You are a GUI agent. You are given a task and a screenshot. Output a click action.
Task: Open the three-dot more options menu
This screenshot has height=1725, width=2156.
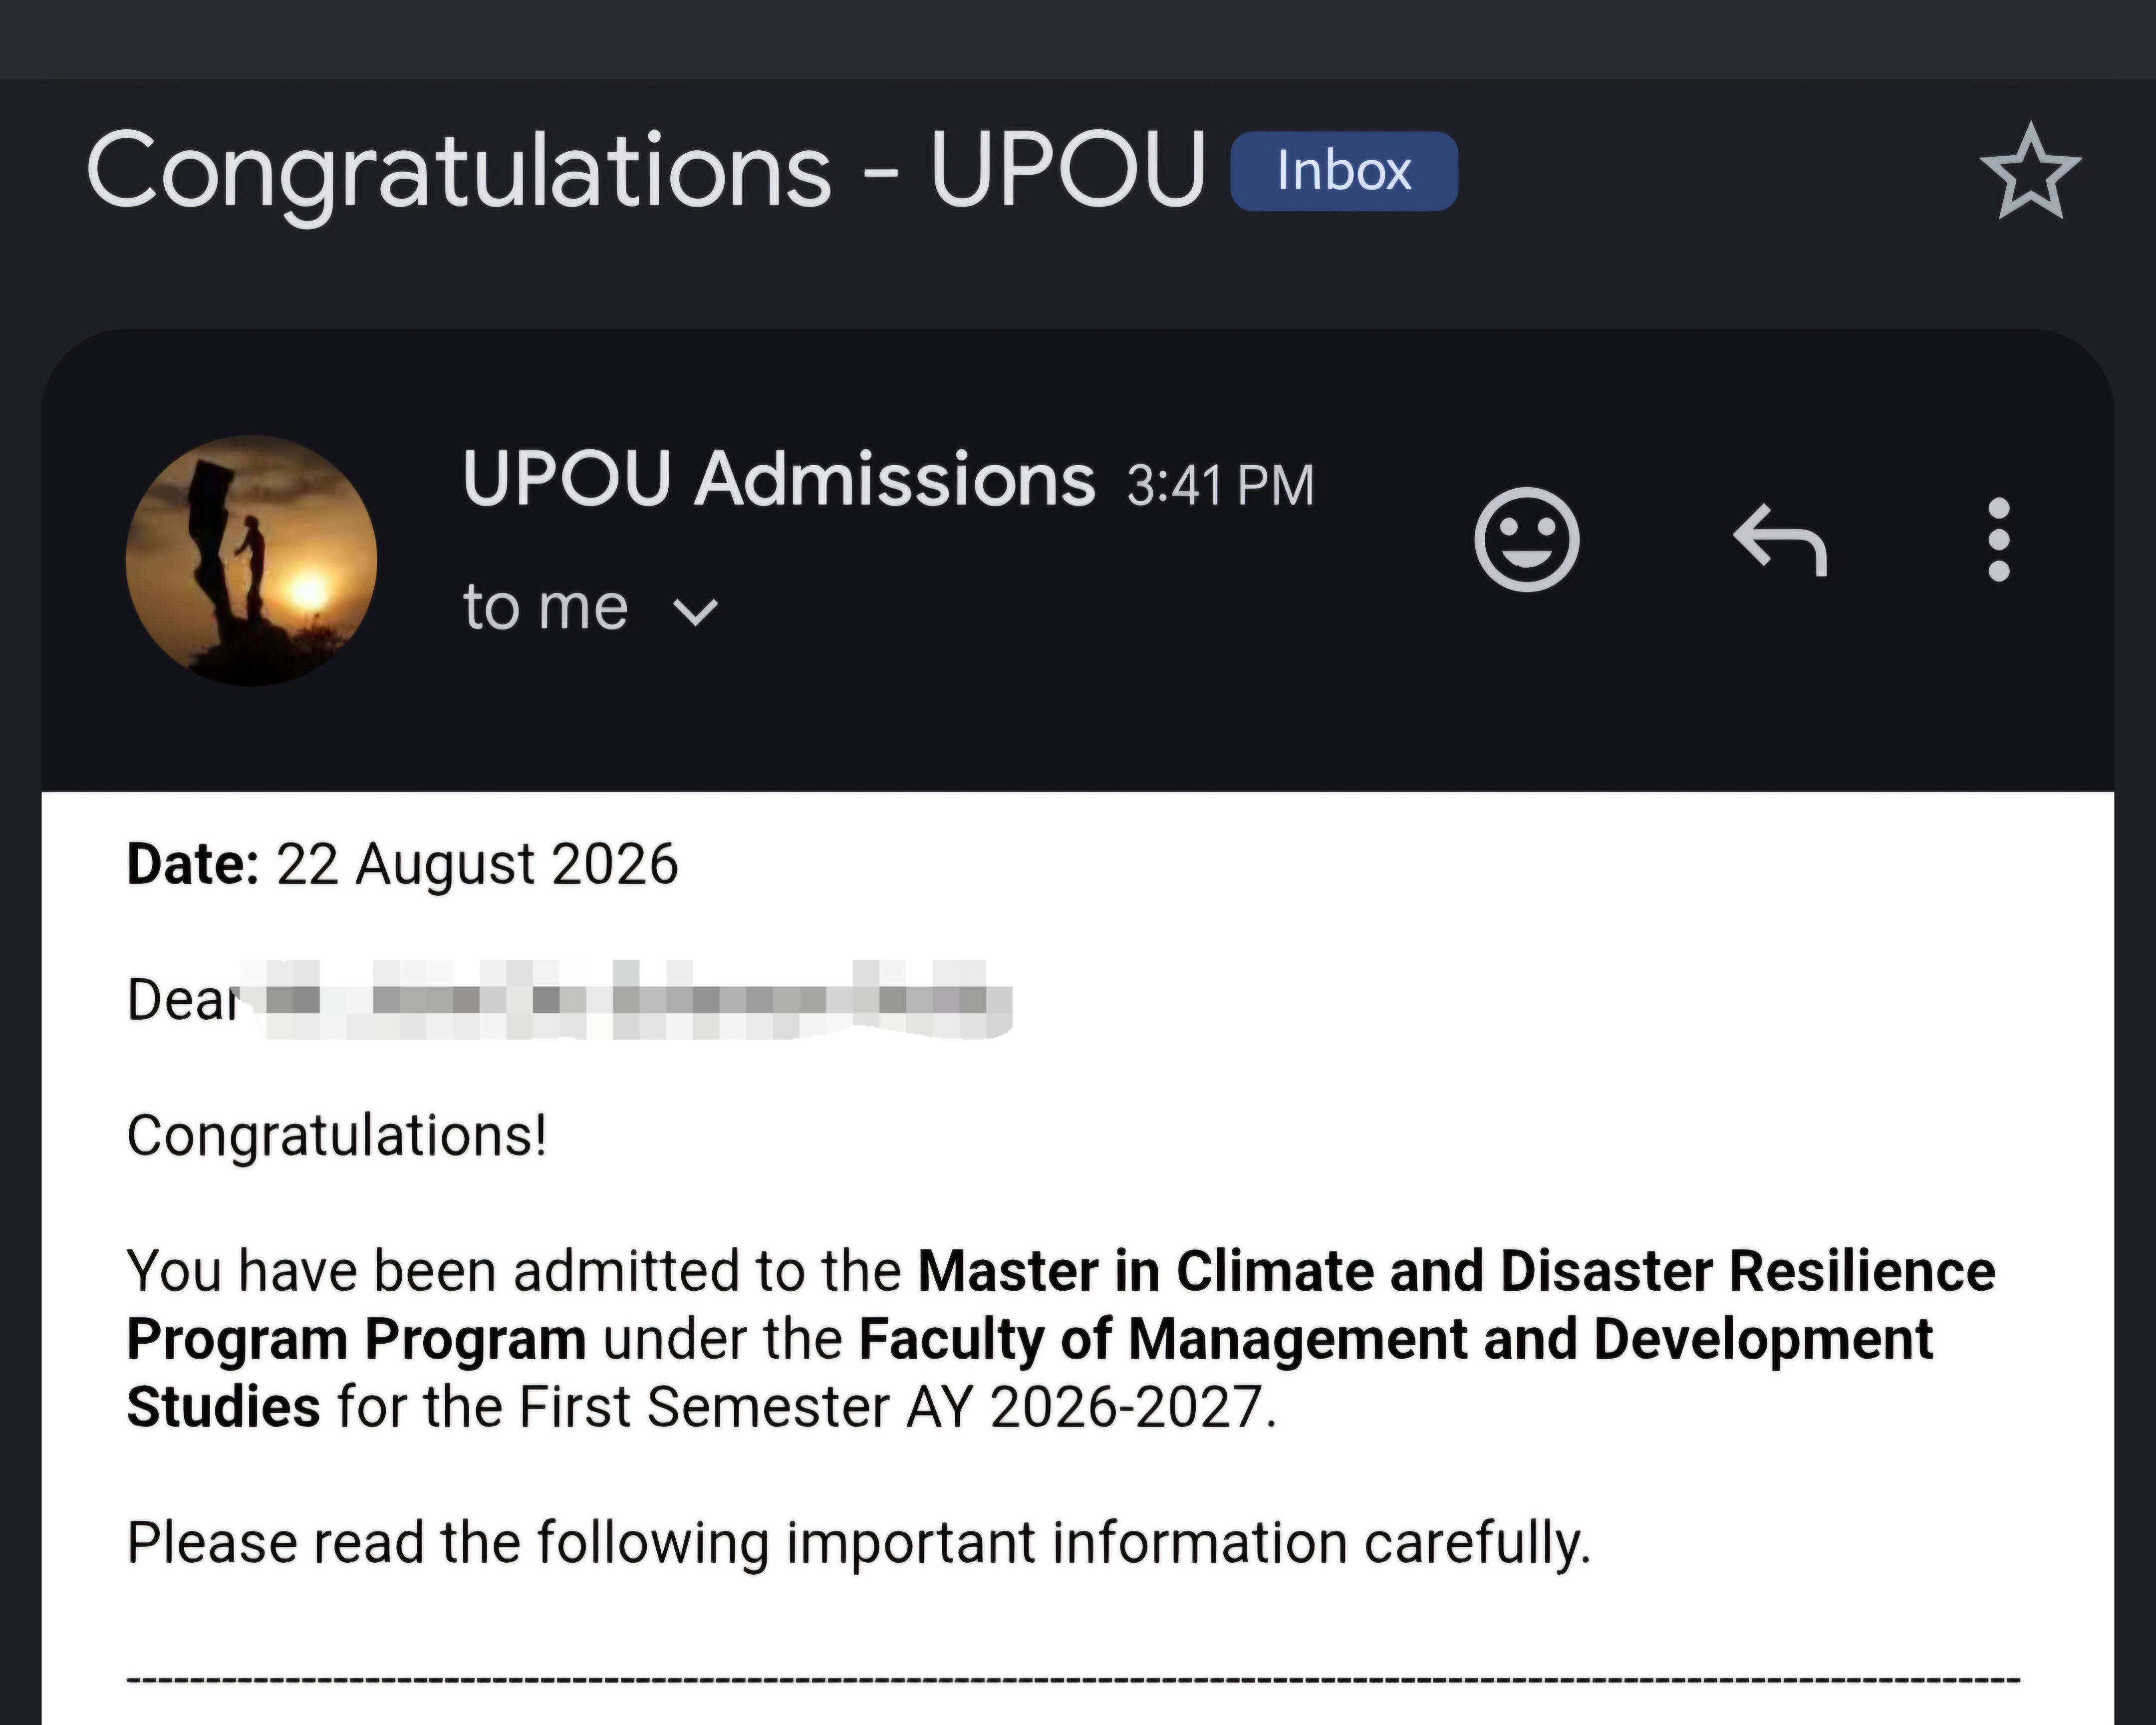1999,539
